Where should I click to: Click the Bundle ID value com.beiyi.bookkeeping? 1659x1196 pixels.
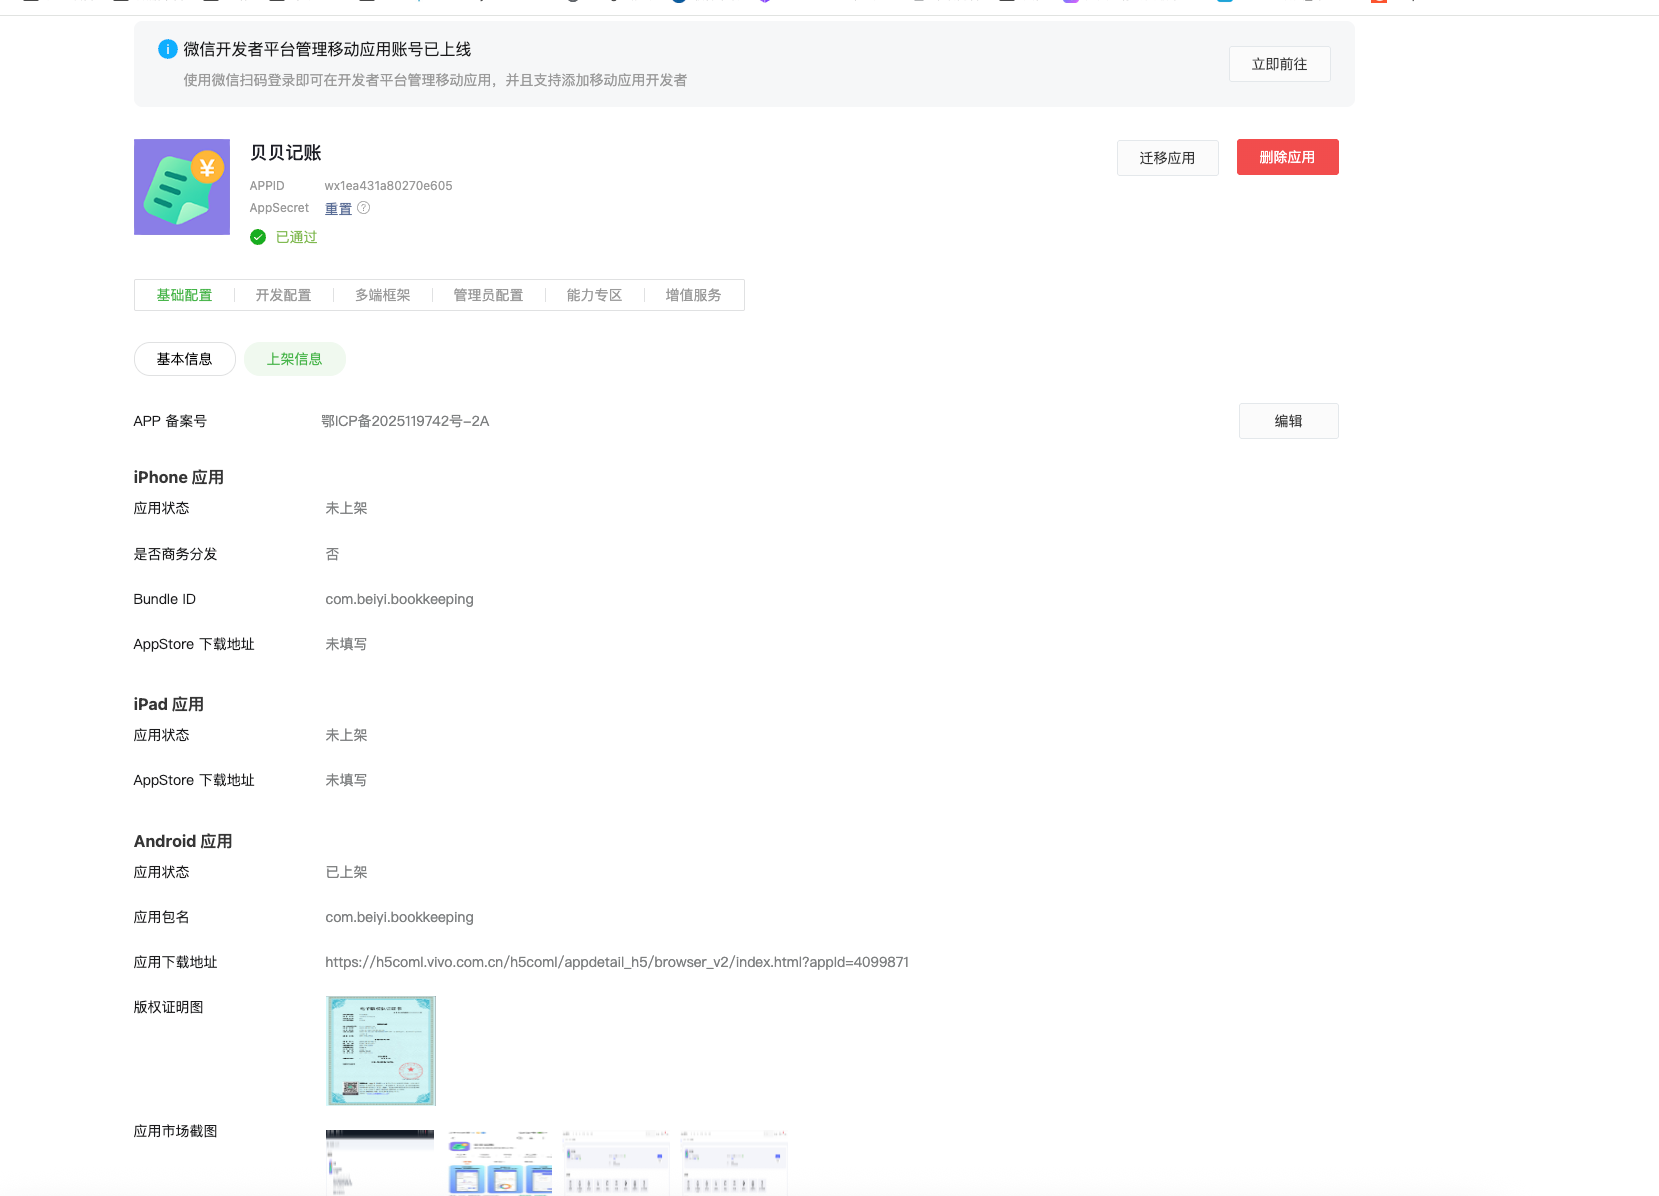(400, 599)
